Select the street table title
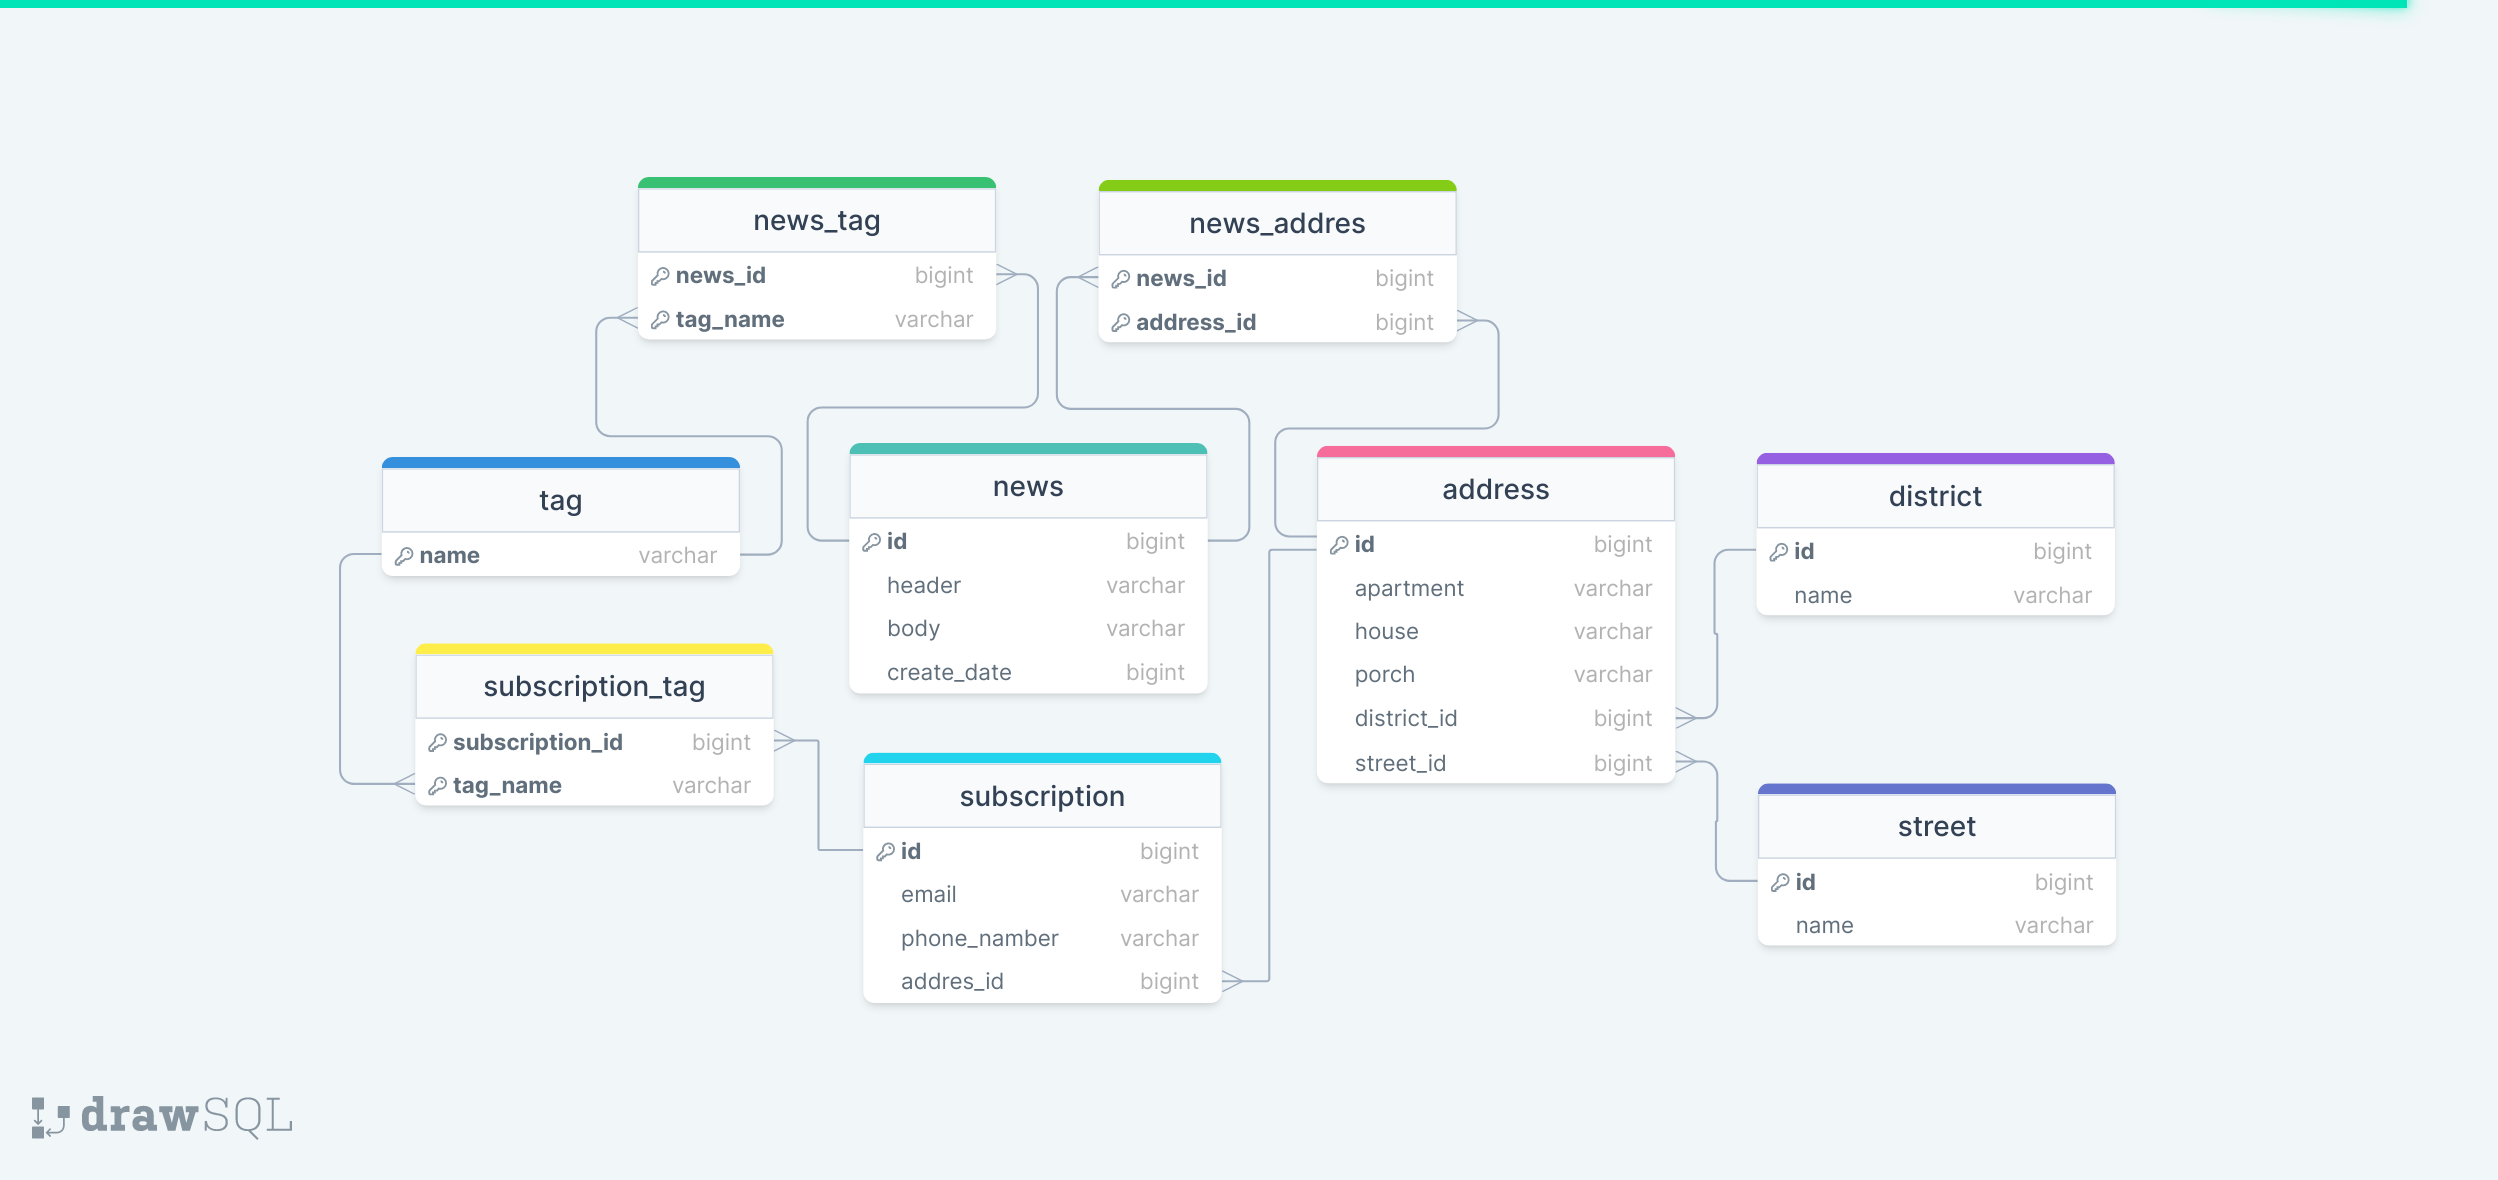The image size is (2498, 1180). (1937, 826)
